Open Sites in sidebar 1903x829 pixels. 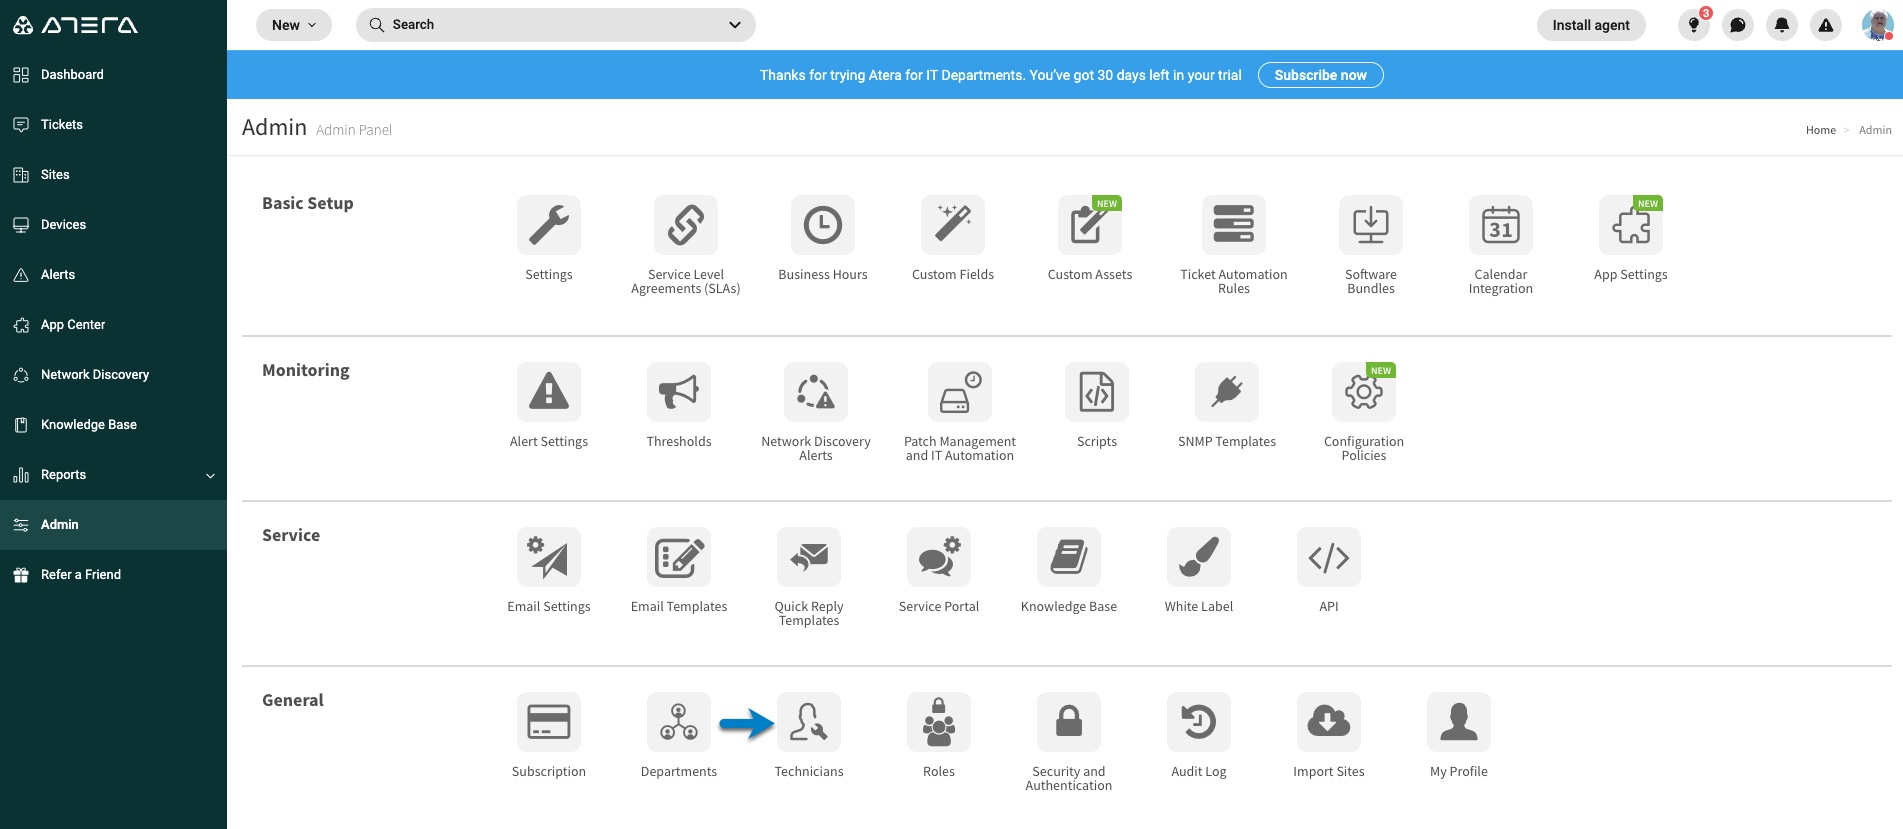[x=113, y=175]
